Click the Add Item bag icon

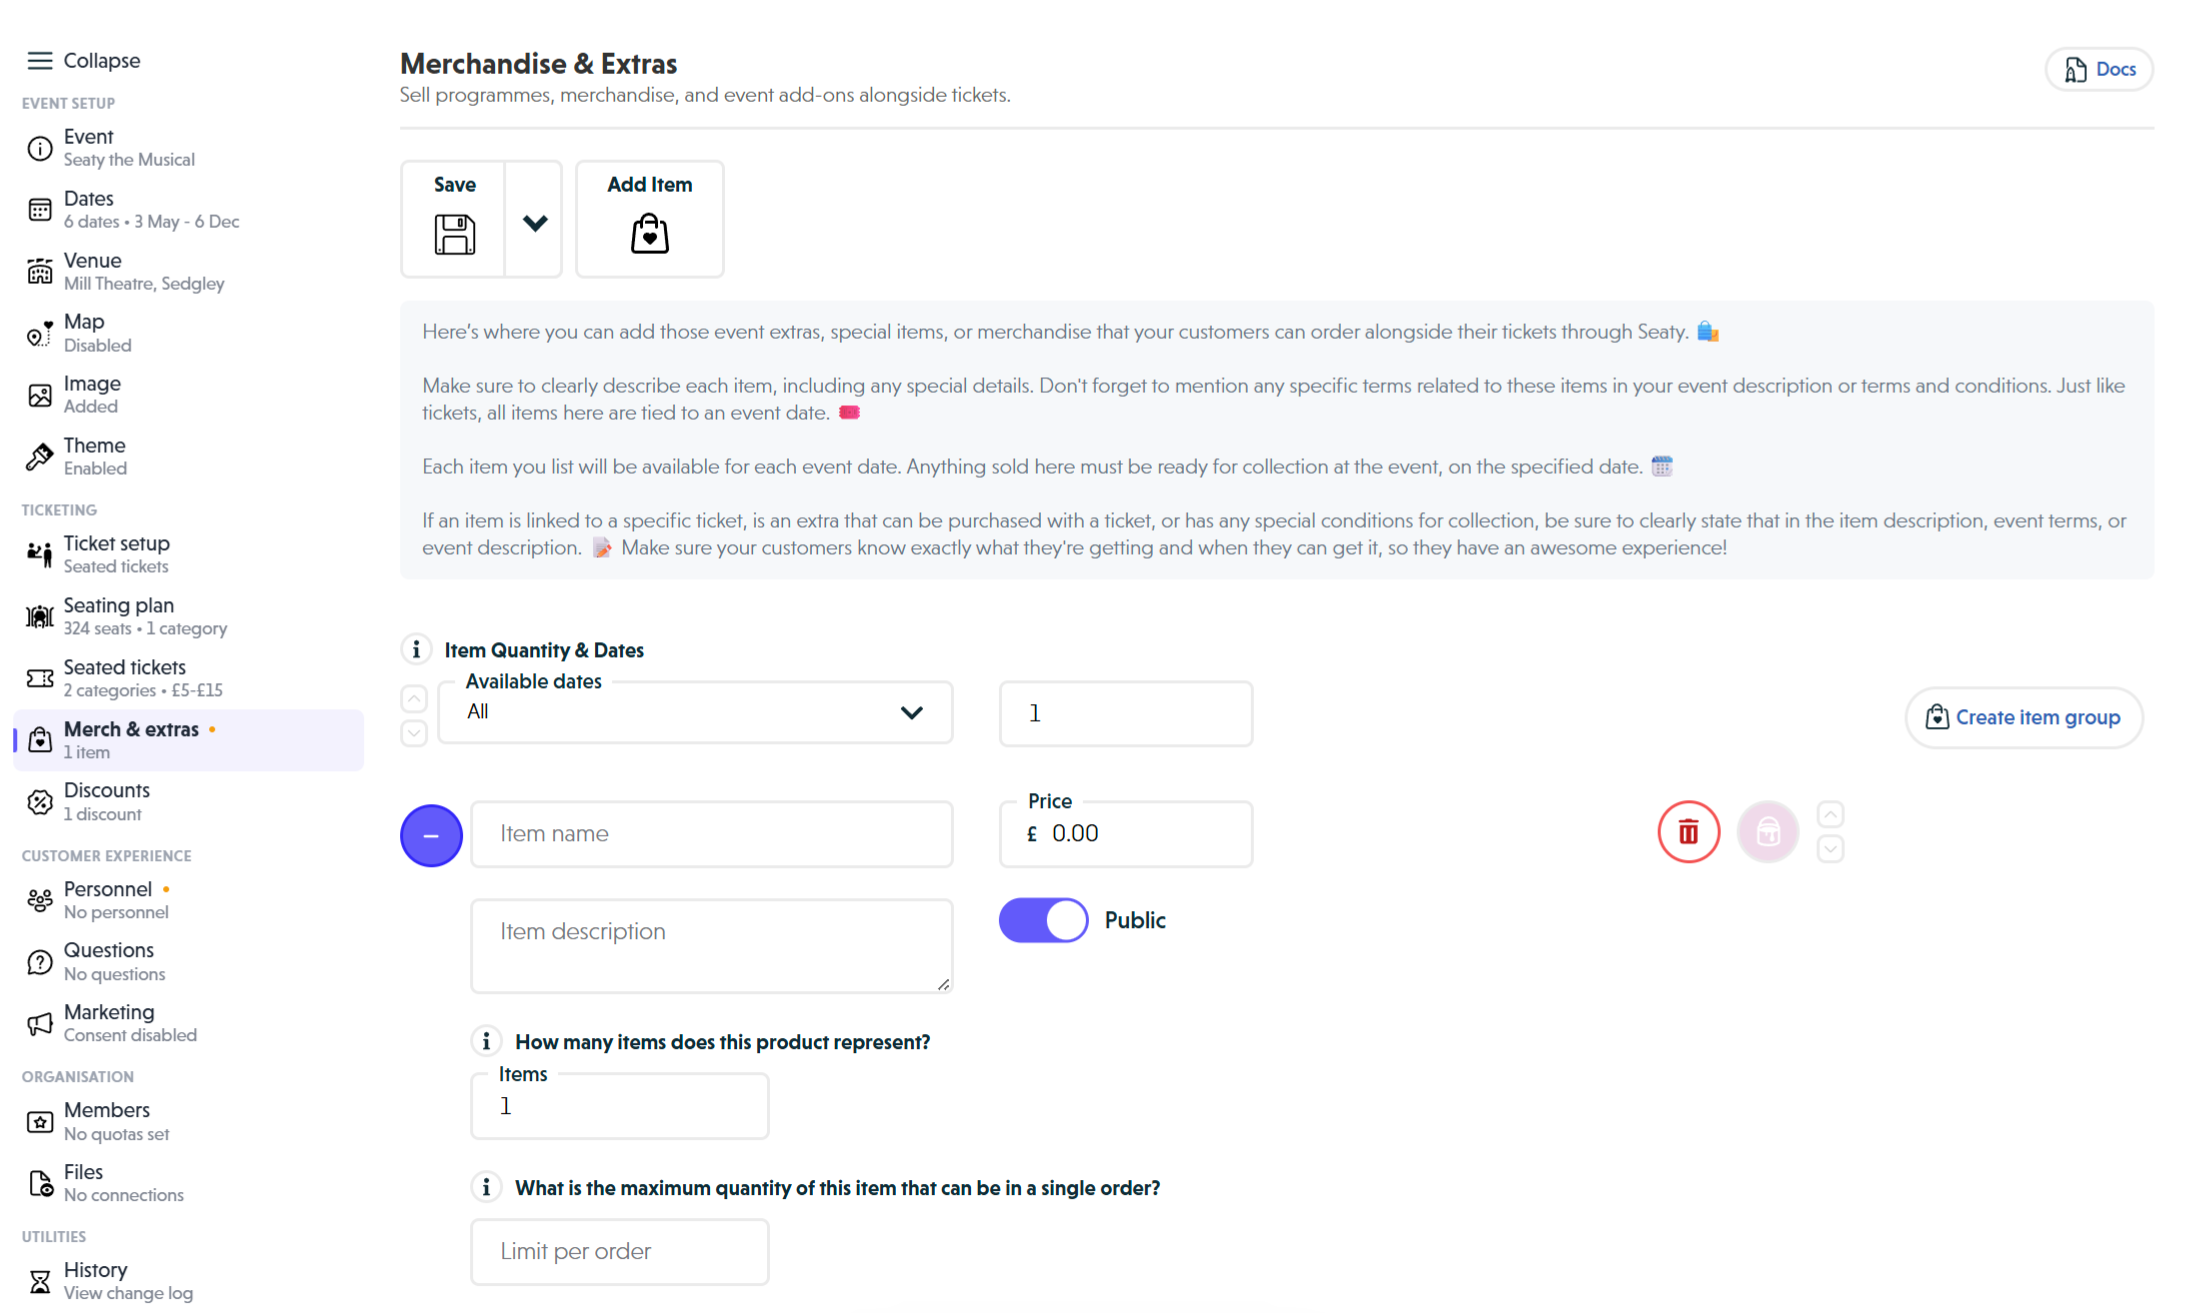click(649, 234)
